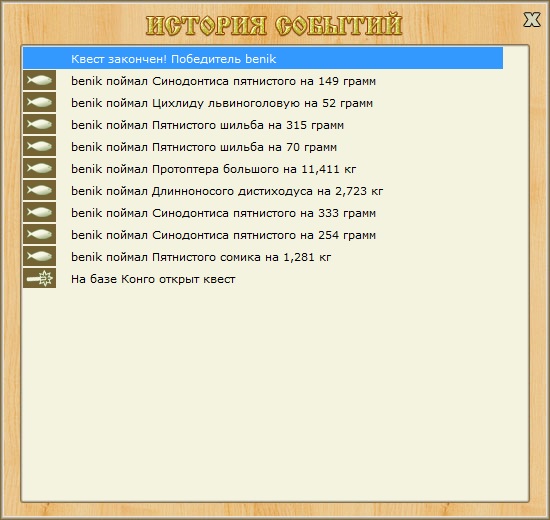Select the Квест закончен! Победитель benik row
Screen dimensions: 550x520
tap(263, 59)
